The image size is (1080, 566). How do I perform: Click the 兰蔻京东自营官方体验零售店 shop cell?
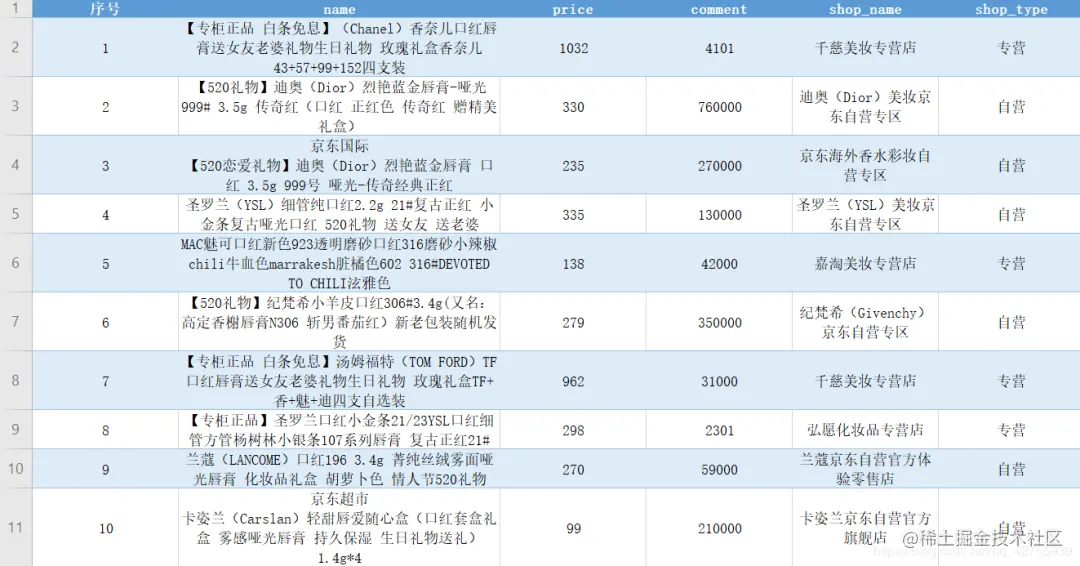tap(865, 469)
